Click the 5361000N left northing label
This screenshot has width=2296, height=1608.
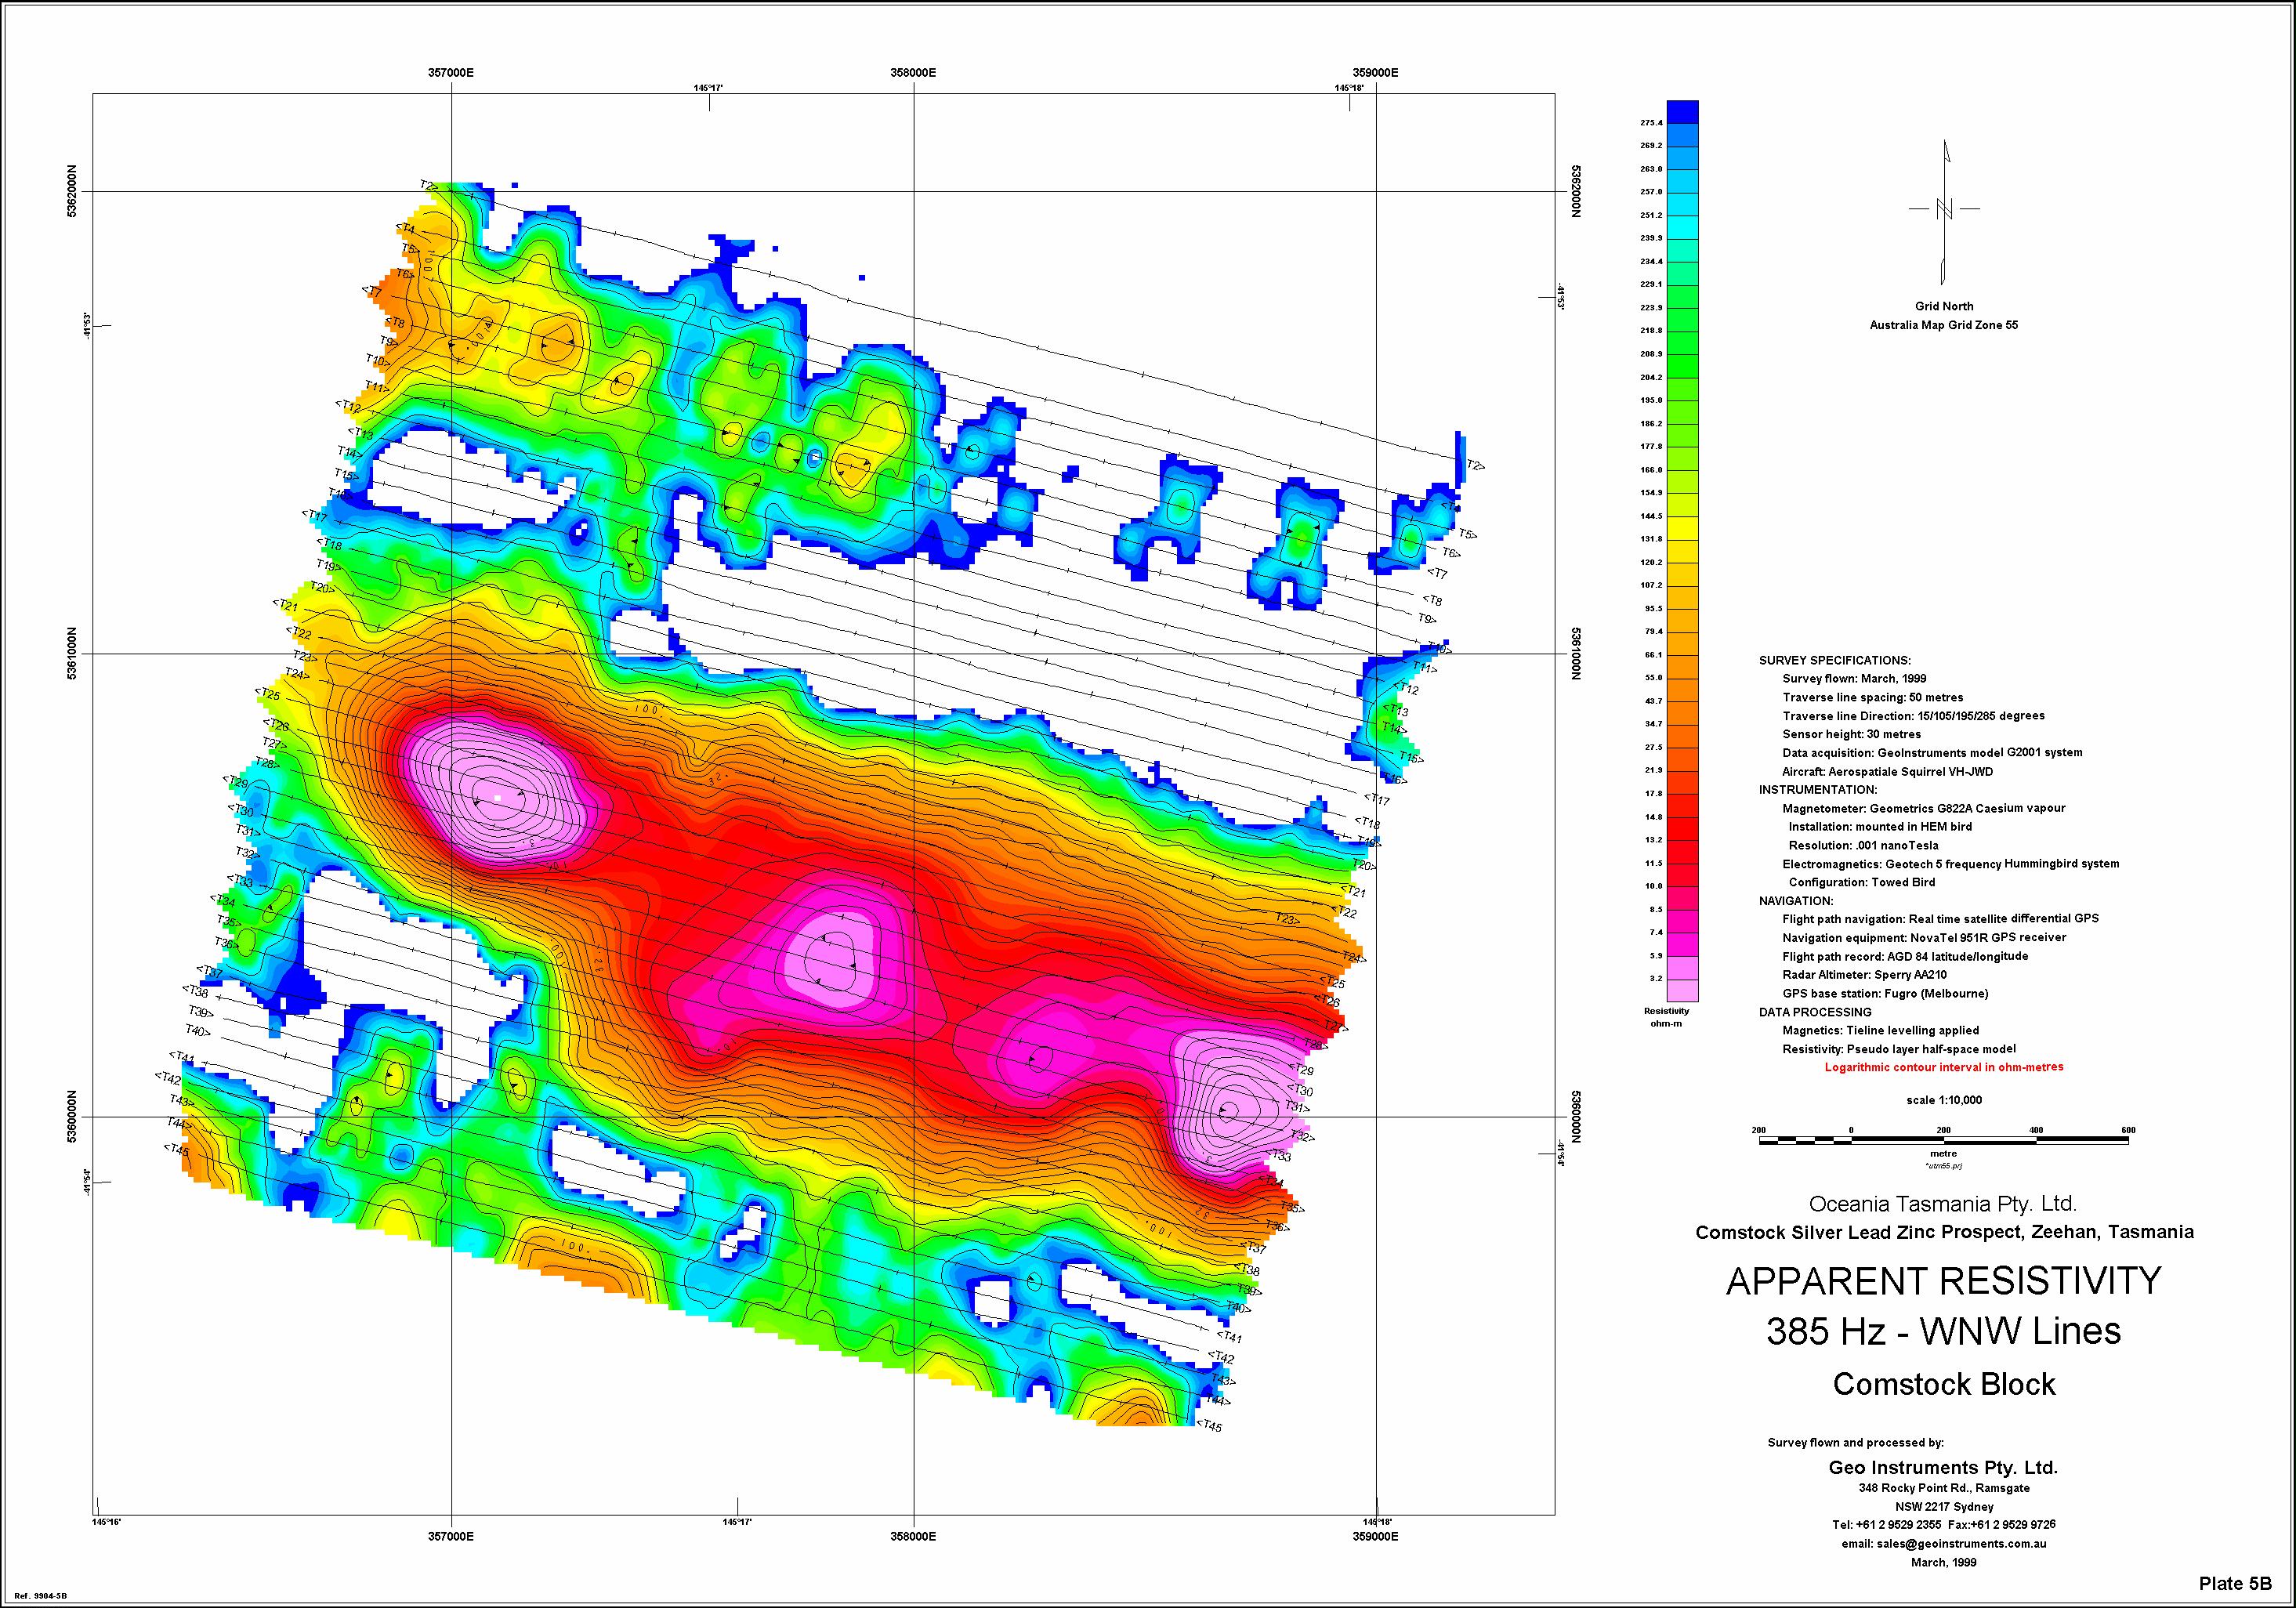[x=72, y=654]
